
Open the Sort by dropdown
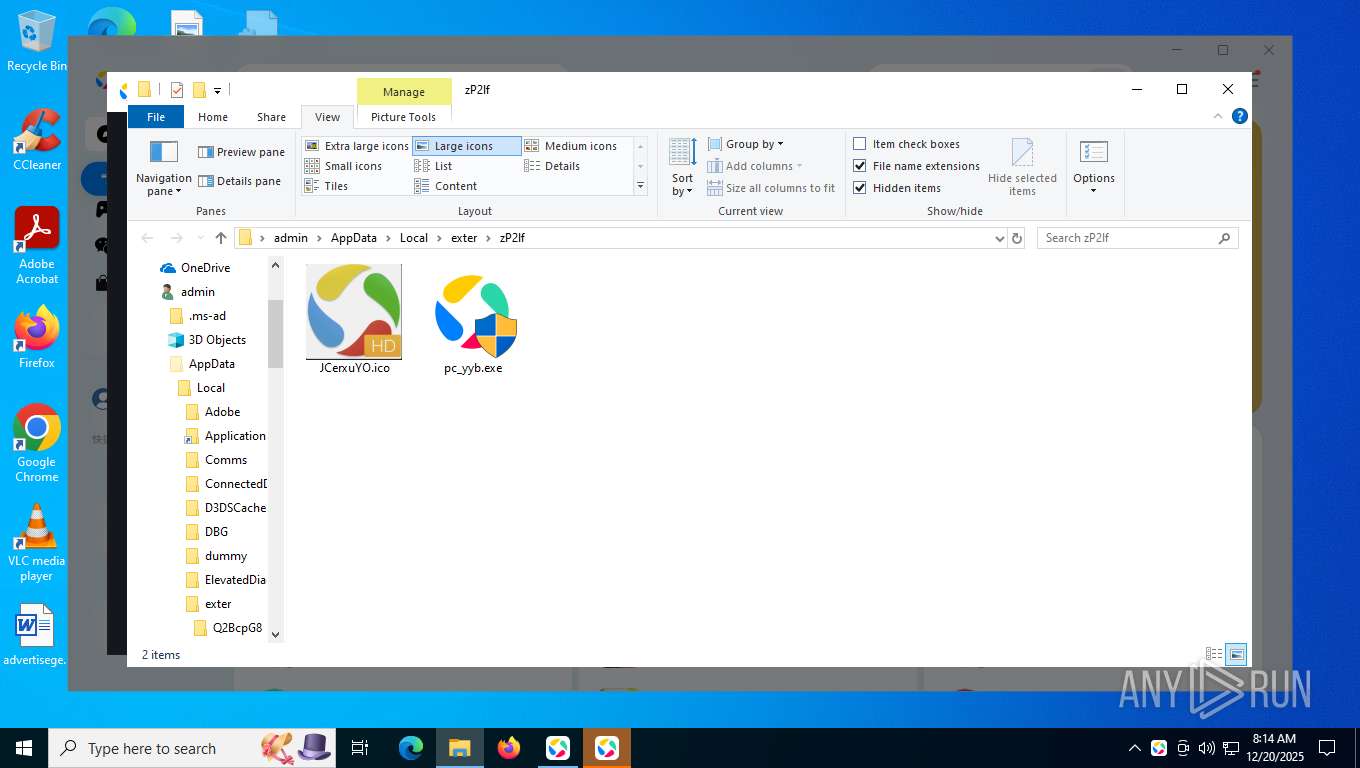pyautogui.click(x=683, y=168)
